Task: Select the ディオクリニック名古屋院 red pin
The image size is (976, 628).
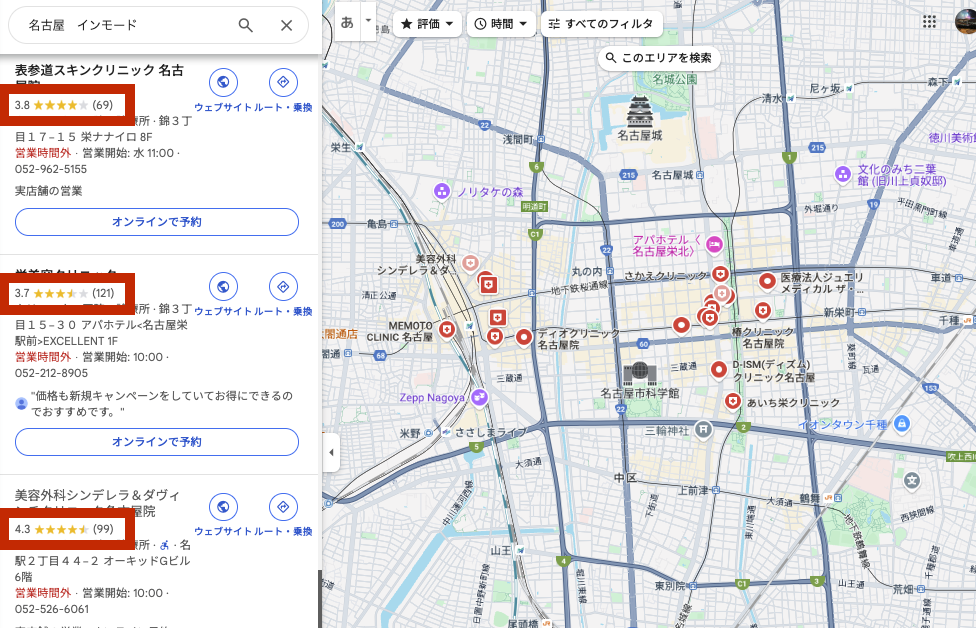Action: point(524,338)
